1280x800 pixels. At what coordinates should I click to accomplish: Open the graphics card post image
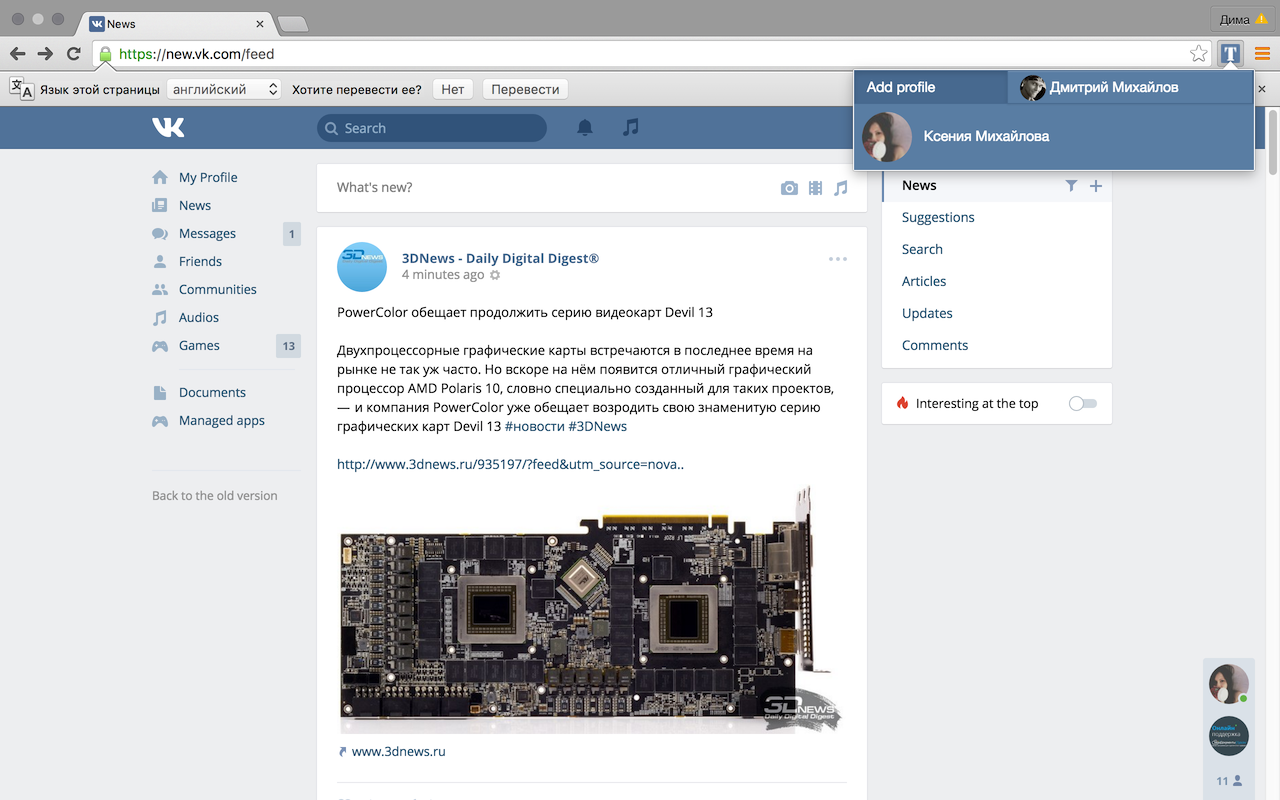[592, 609]
